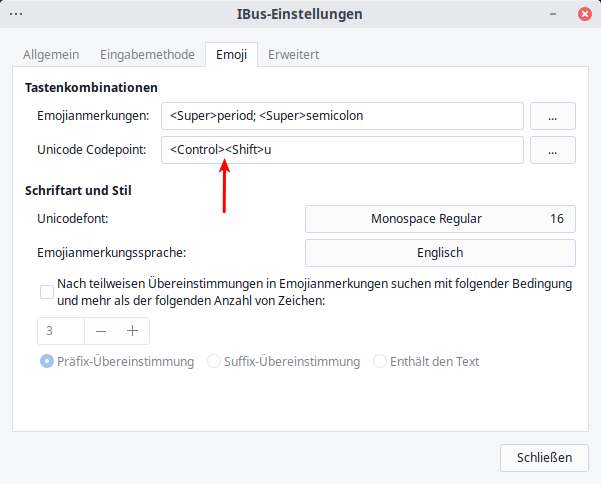601x484 pixels.
Task: Select Enthält den Text radio option
Action: click(426, 361)
